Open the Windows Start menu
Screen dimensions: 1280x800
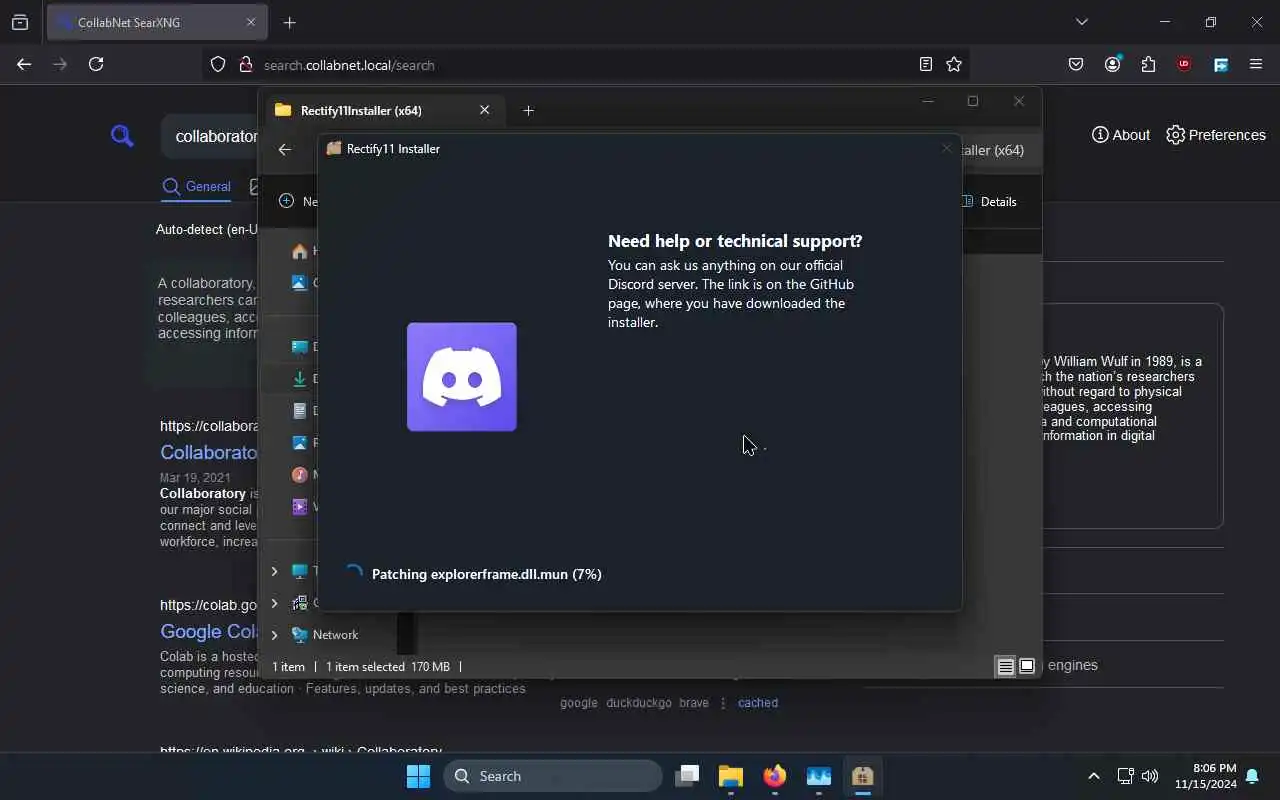tap(418, 776)
